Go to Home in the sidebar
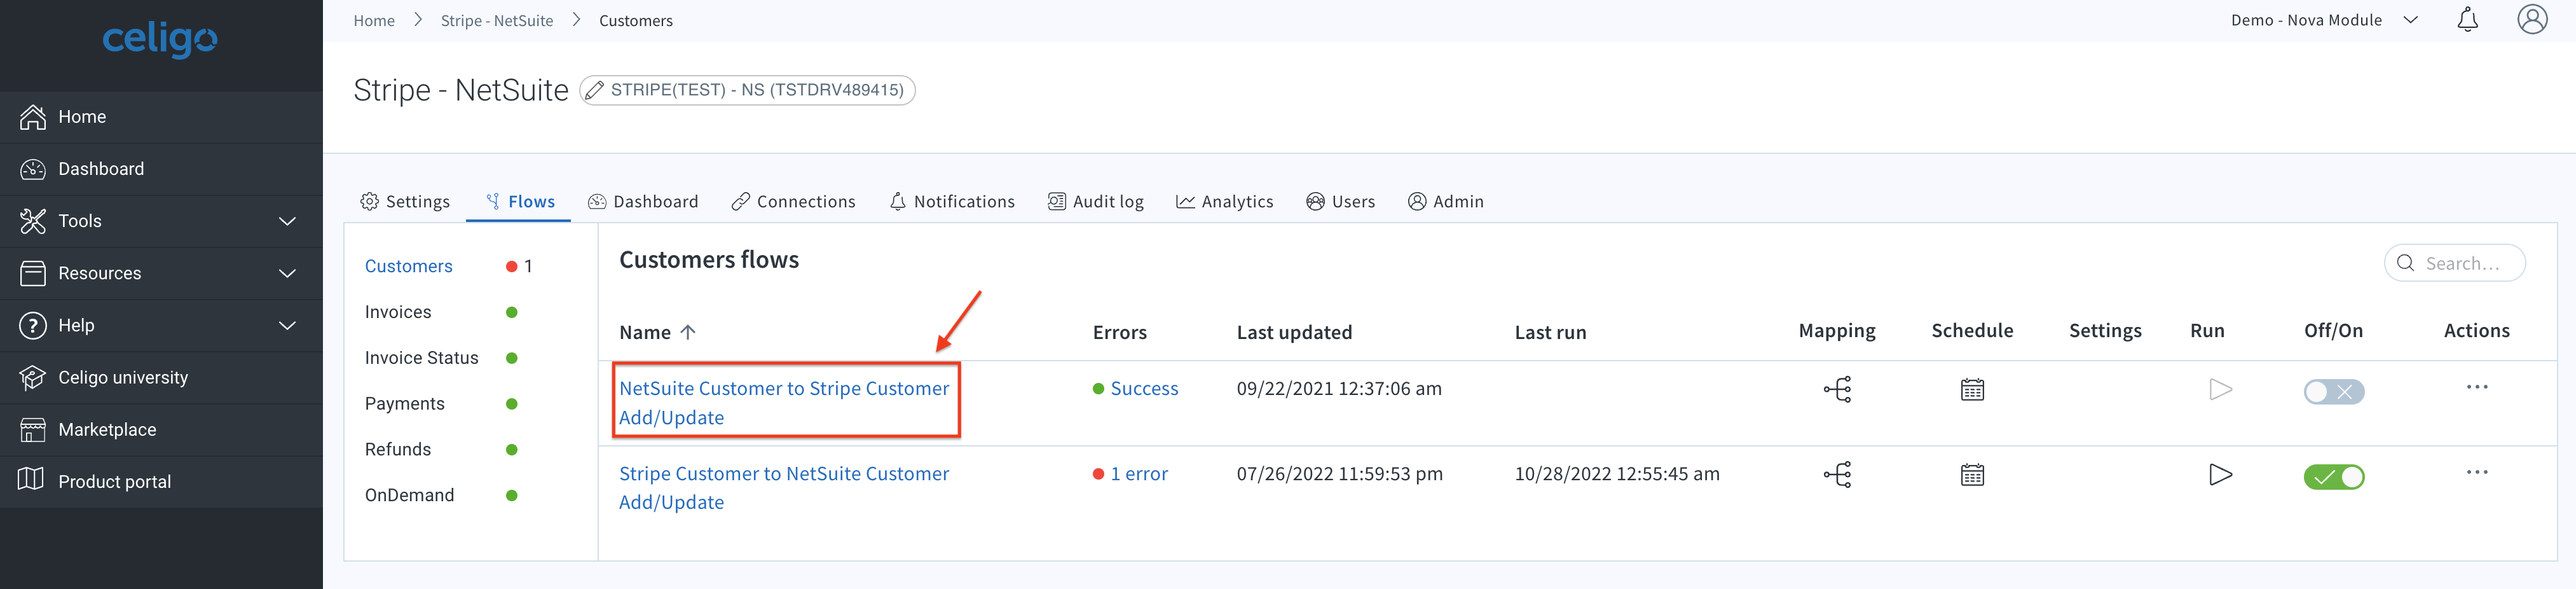 tap(161, 117)
